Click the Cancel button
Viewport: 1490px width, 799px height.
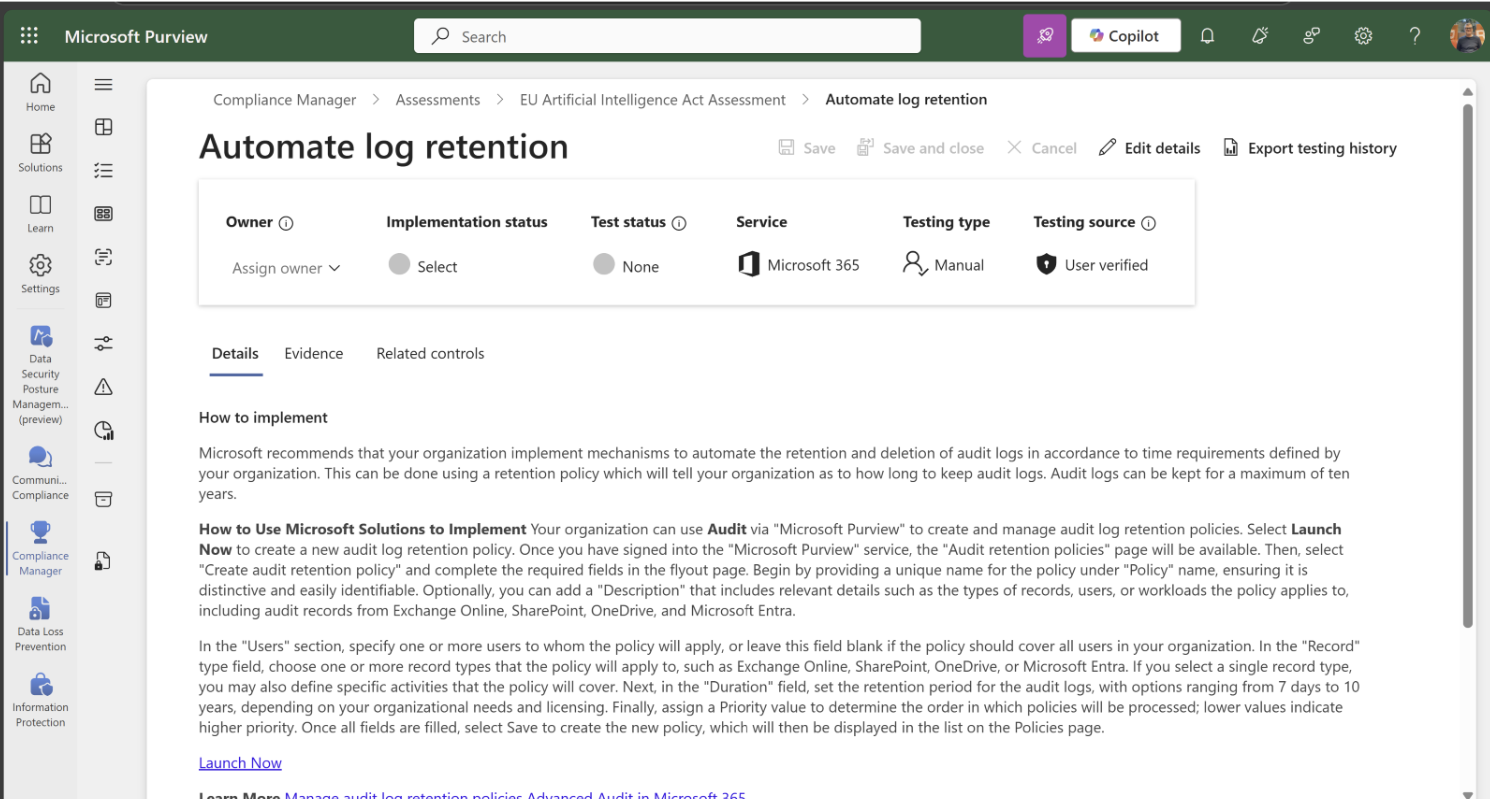pyautogui.click(x=1041, y=148)
